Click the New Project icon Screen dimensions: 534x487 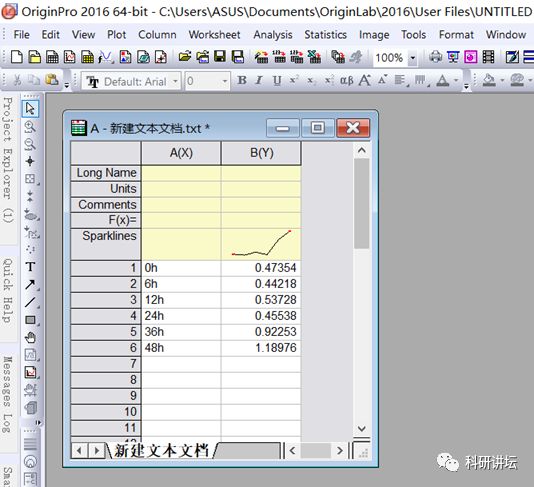[x=17, y=57]
